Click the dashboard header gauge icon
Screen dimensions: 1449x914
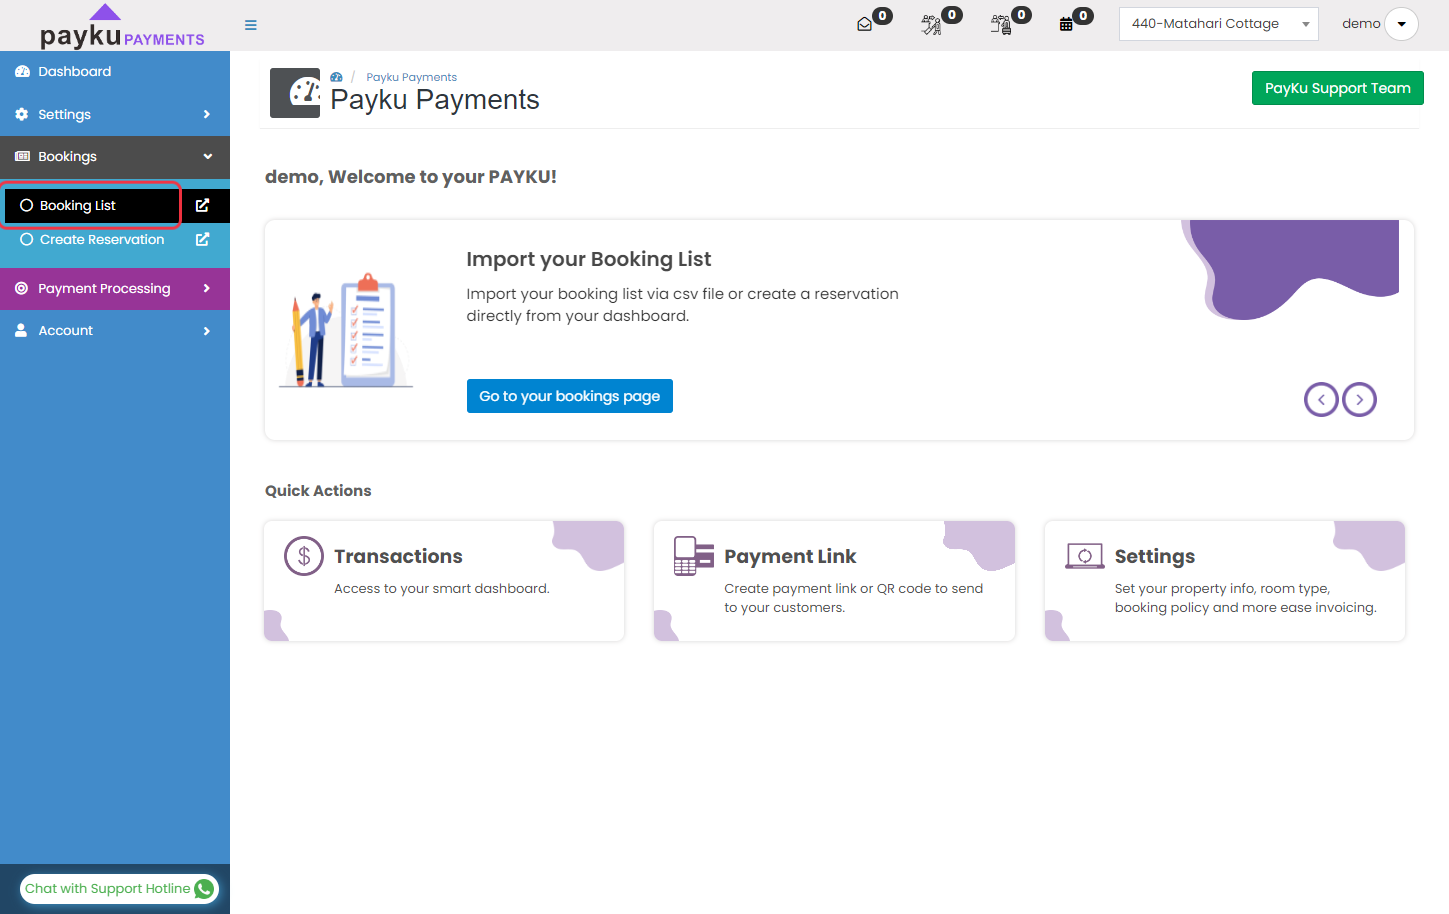coord(295,93)
